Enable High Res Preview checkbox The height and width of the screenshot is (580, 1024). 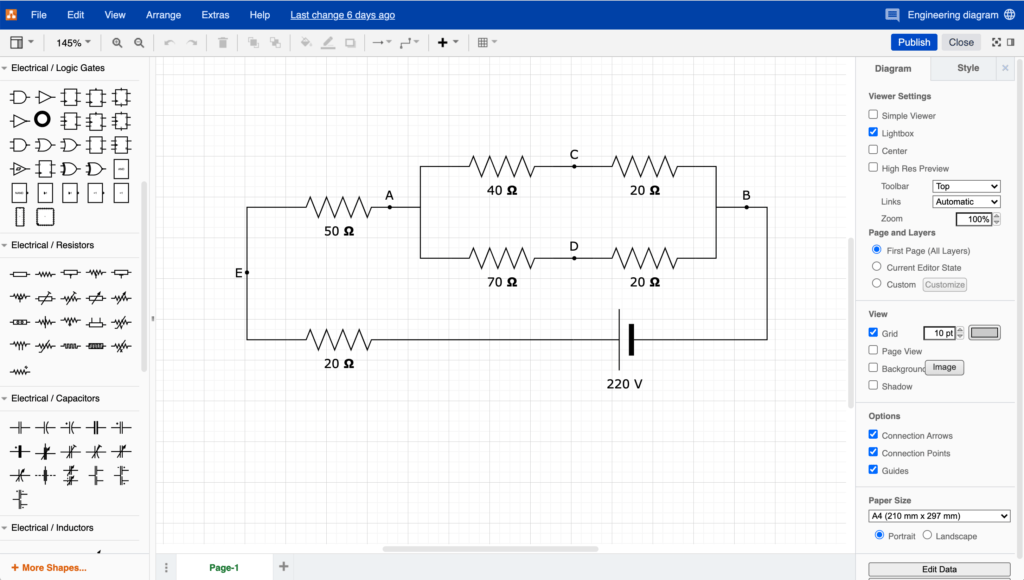[x=873, y=167]
